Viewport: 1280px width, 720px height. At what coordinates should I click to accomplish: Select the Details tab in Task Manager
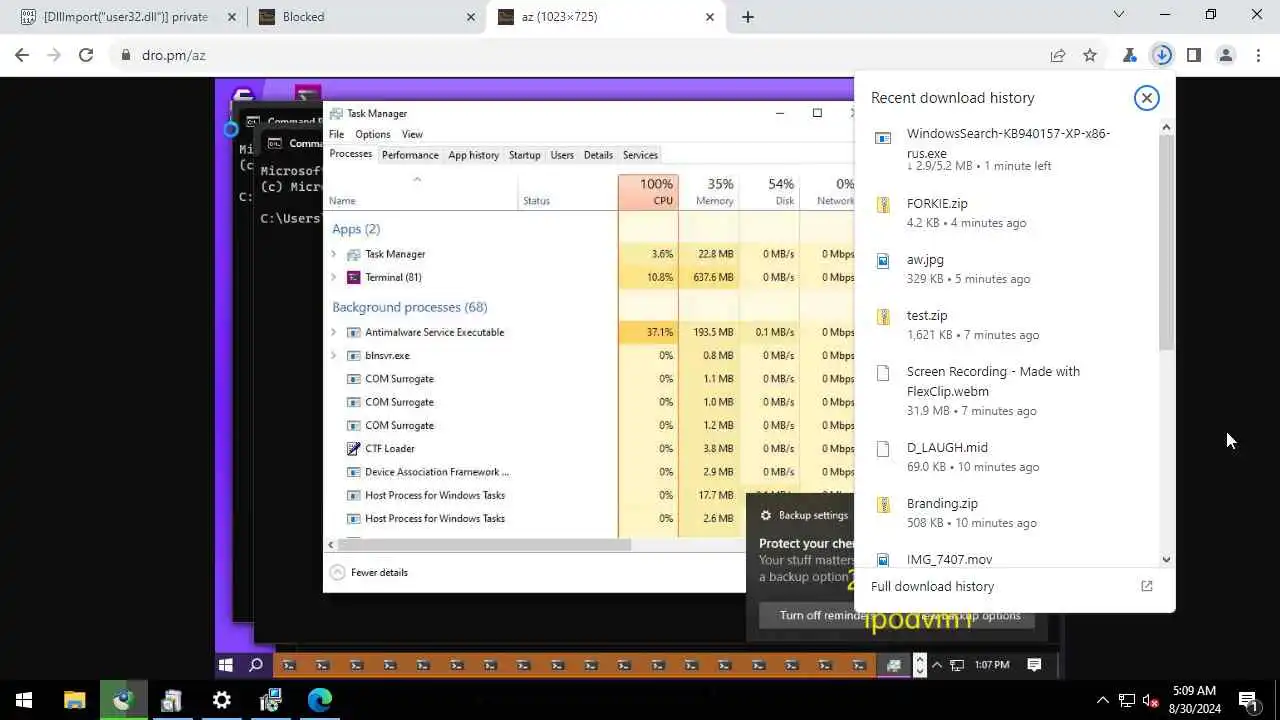pos(598,155)
